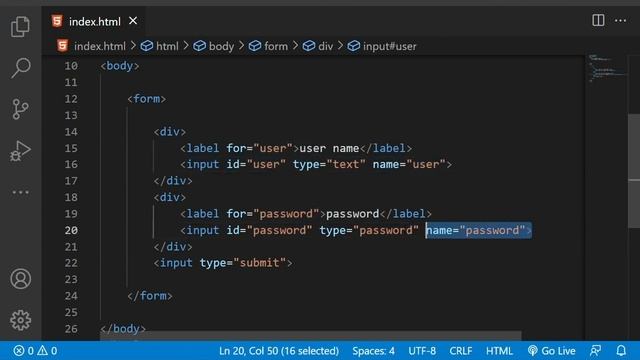
Task: Click the text "user name" on line 15
Action: (x=329, y=148)
